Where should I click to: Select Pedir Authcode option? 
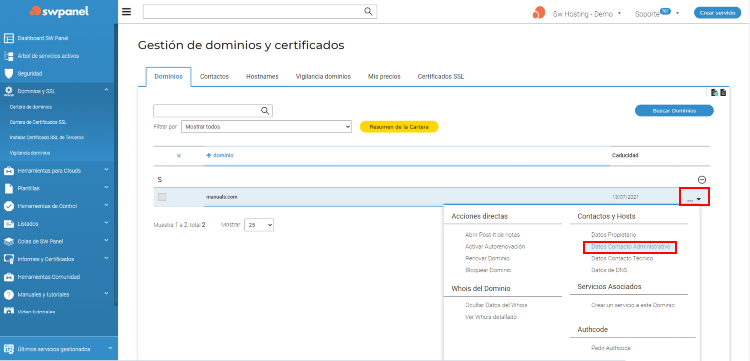pyautogui.click(x=611, y=348)
